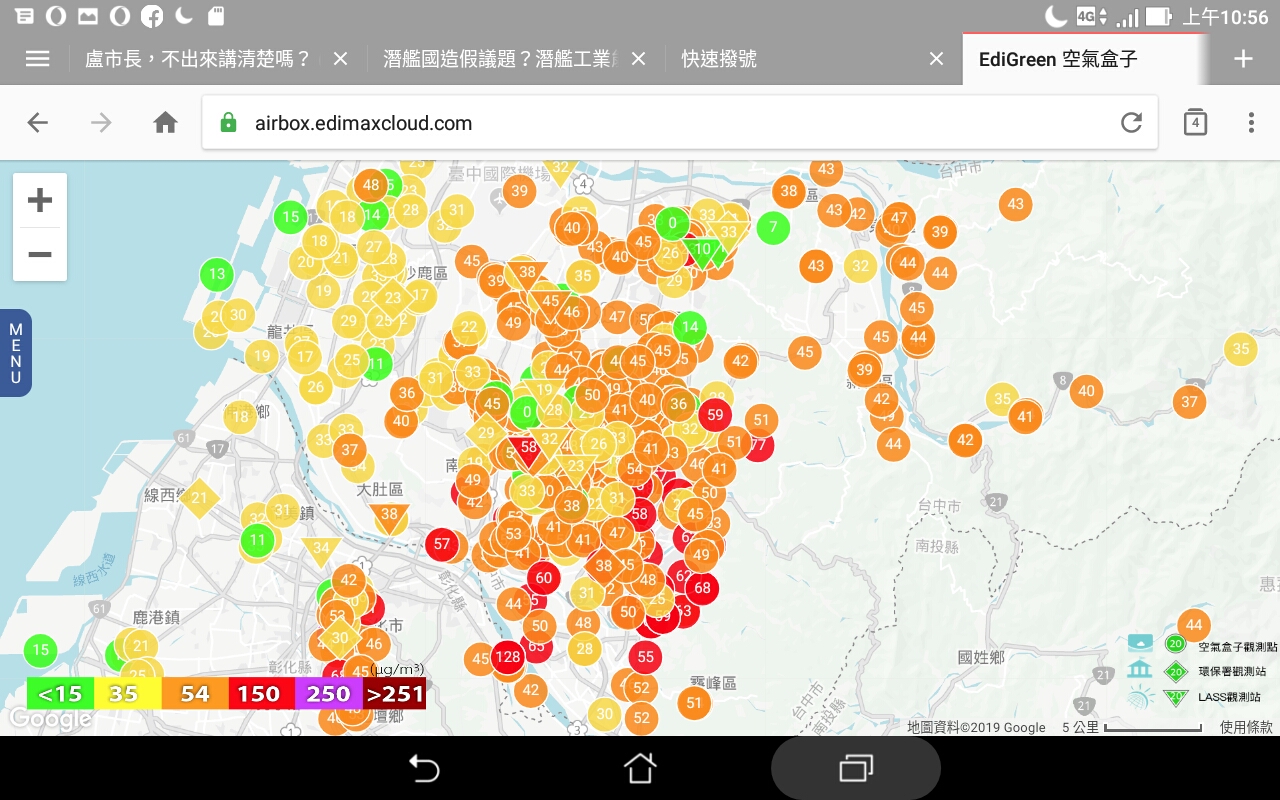1280x800 pixels.
Task: Tap the 空氣盒子觀測點 legend label
Action: pyautogui.click(x=1237, y=647)
